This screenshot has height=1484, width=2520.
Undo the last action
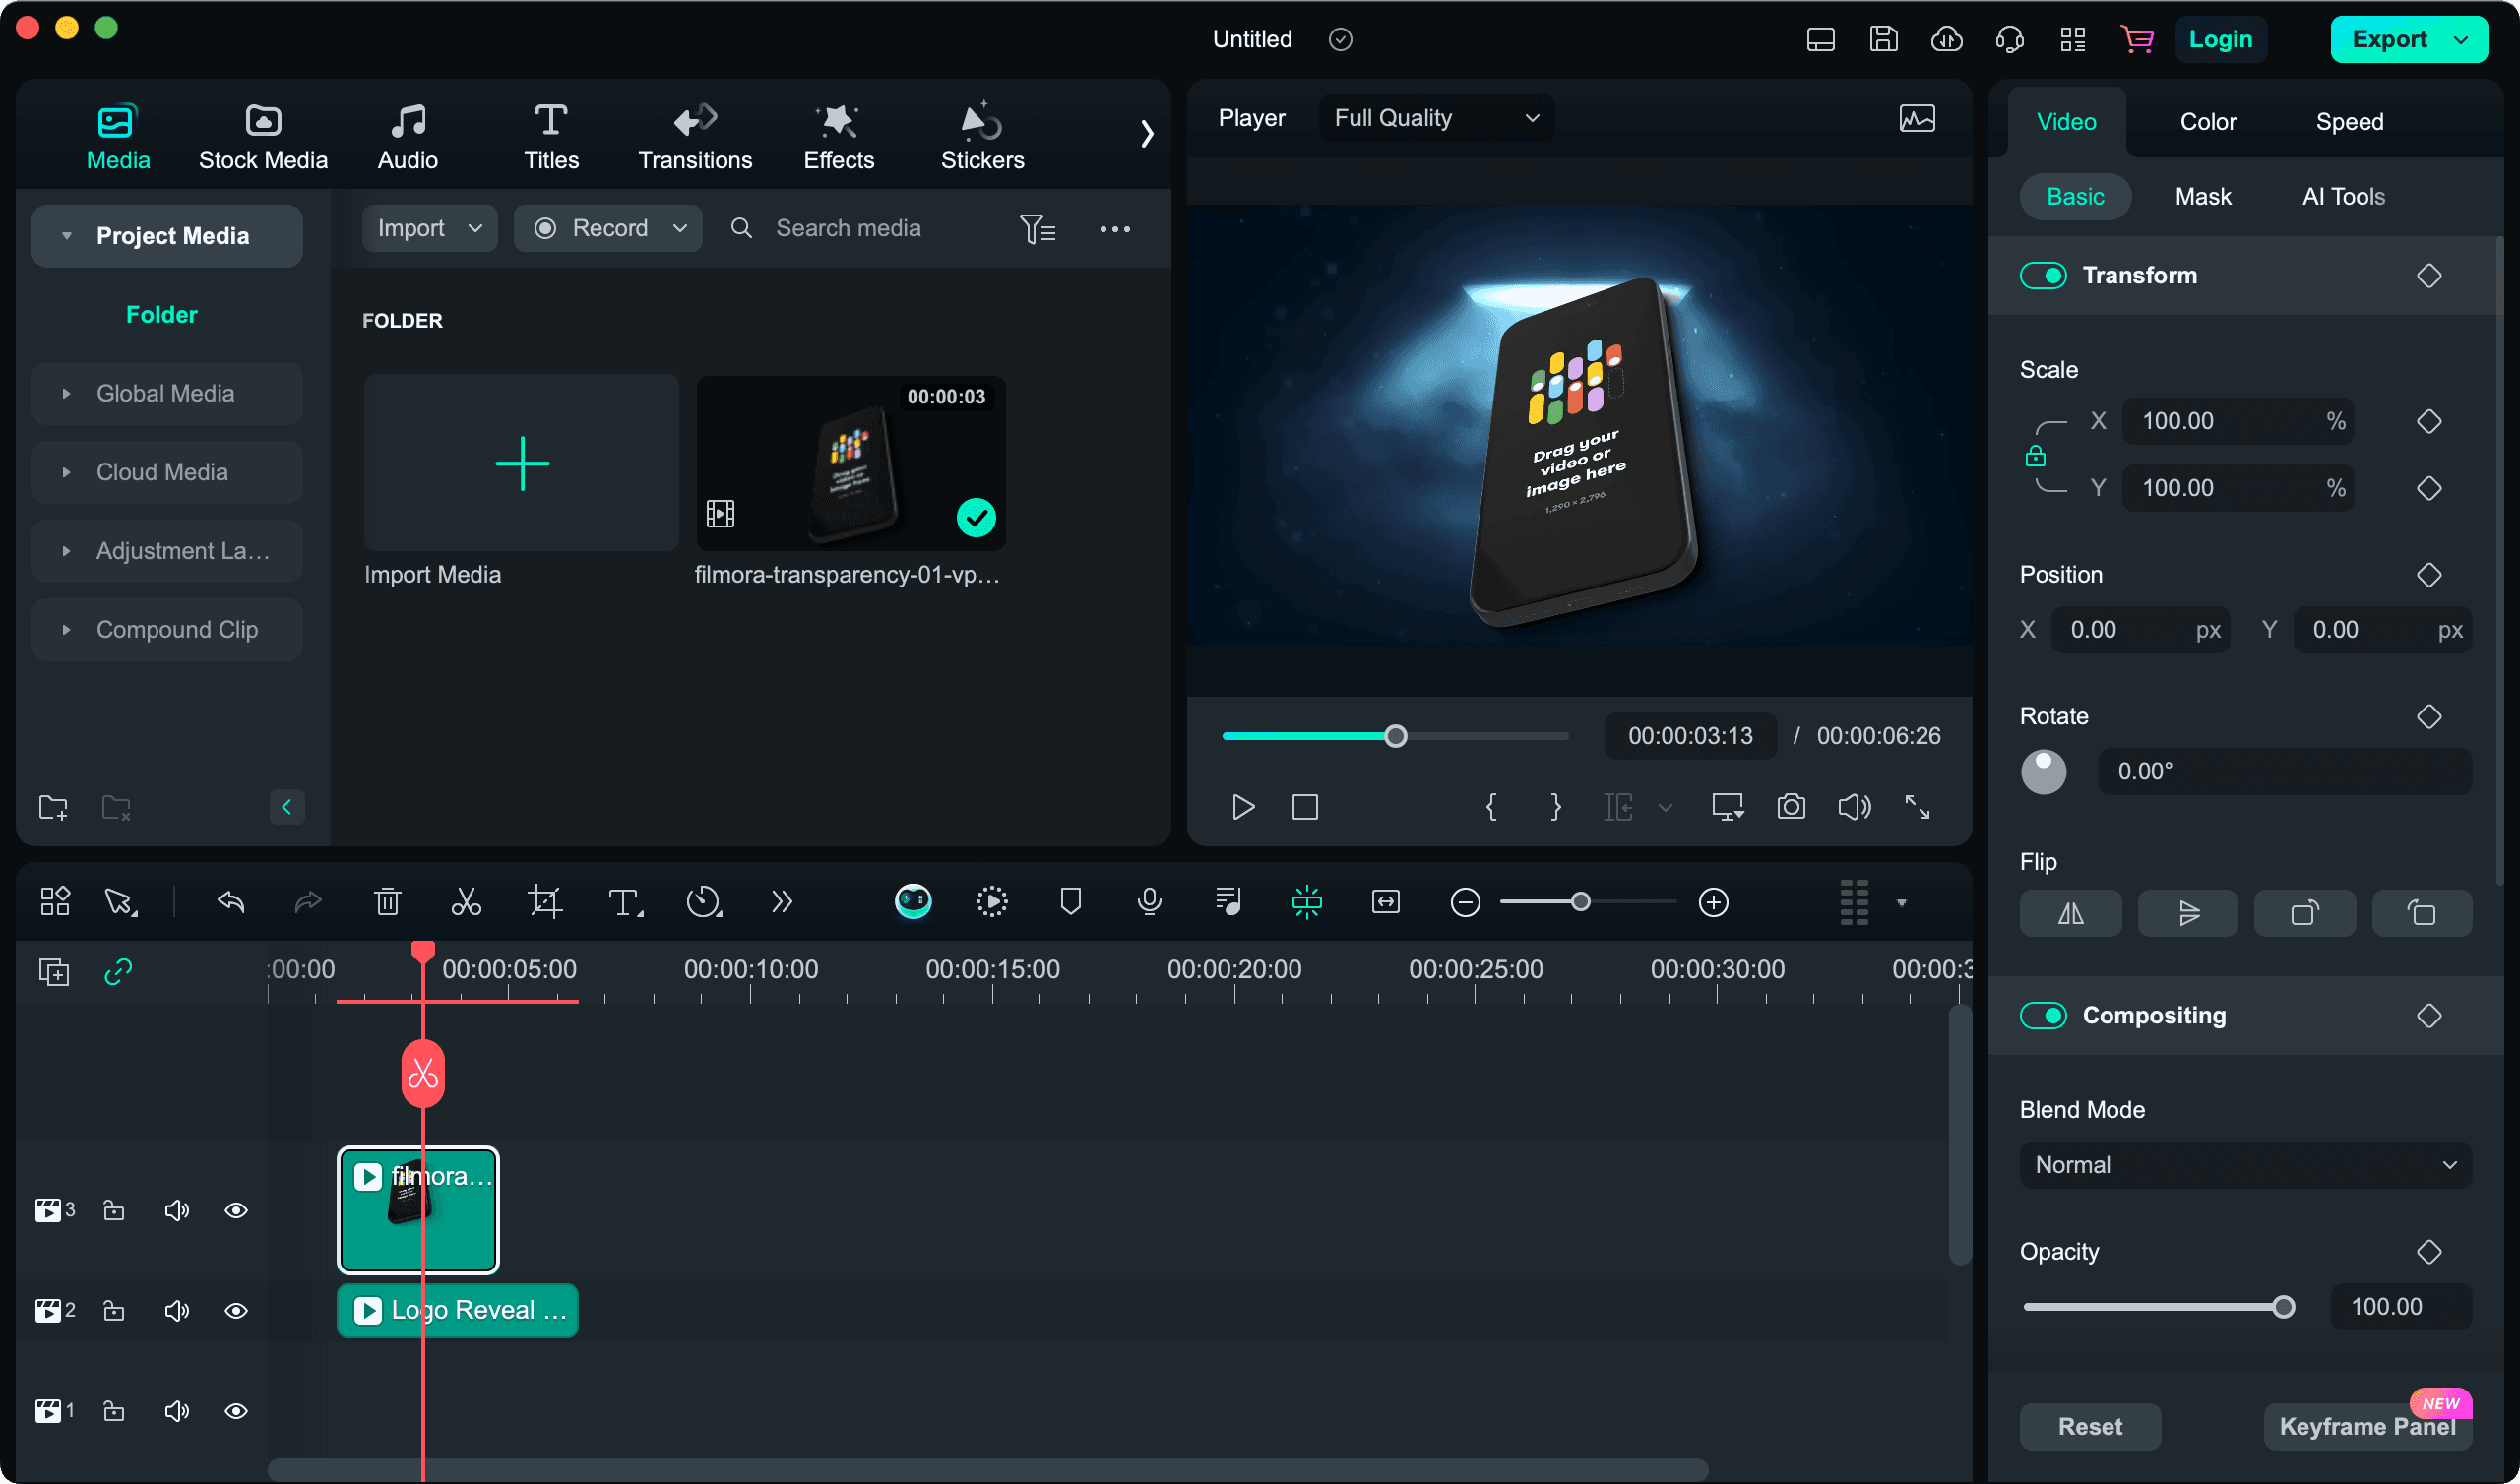(x=231, y=901)
